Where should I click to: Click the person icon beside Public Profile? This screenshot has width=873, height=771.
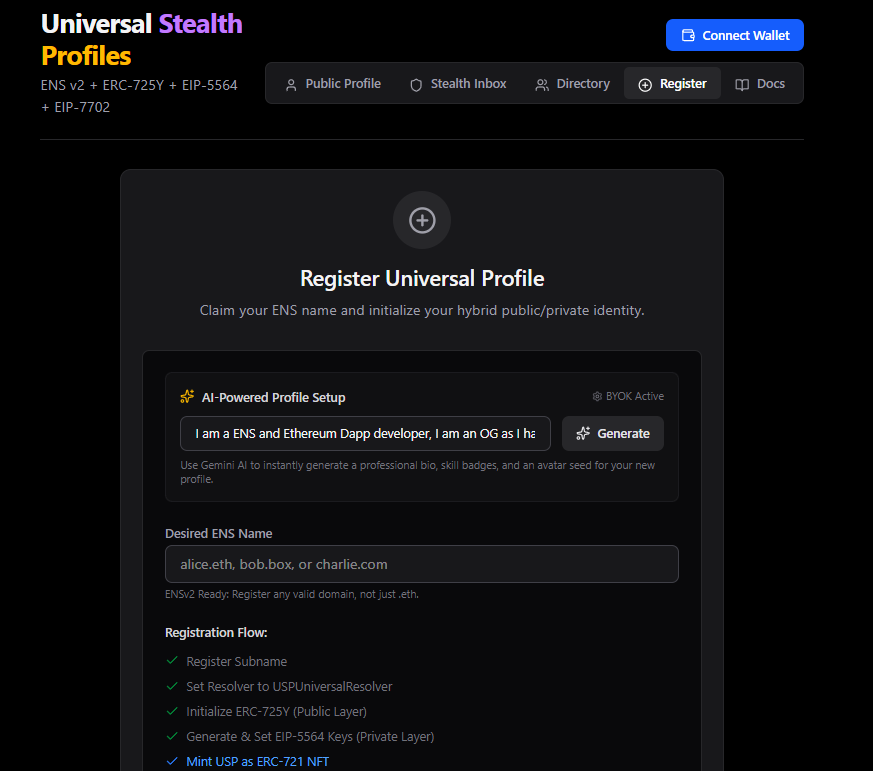291,85
